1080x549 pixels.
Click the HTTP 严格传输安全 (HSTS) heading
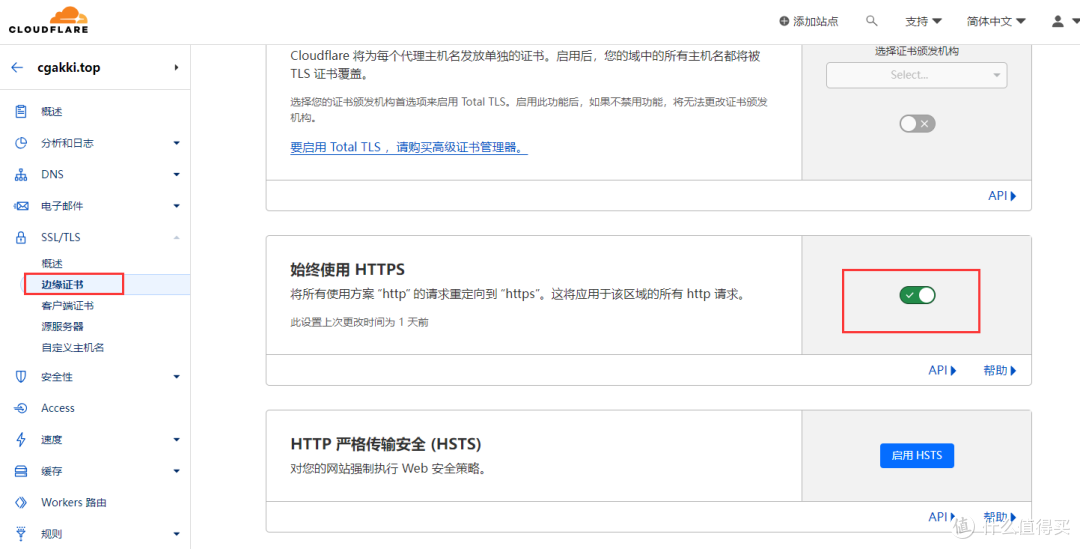click(x=386, y=443)
